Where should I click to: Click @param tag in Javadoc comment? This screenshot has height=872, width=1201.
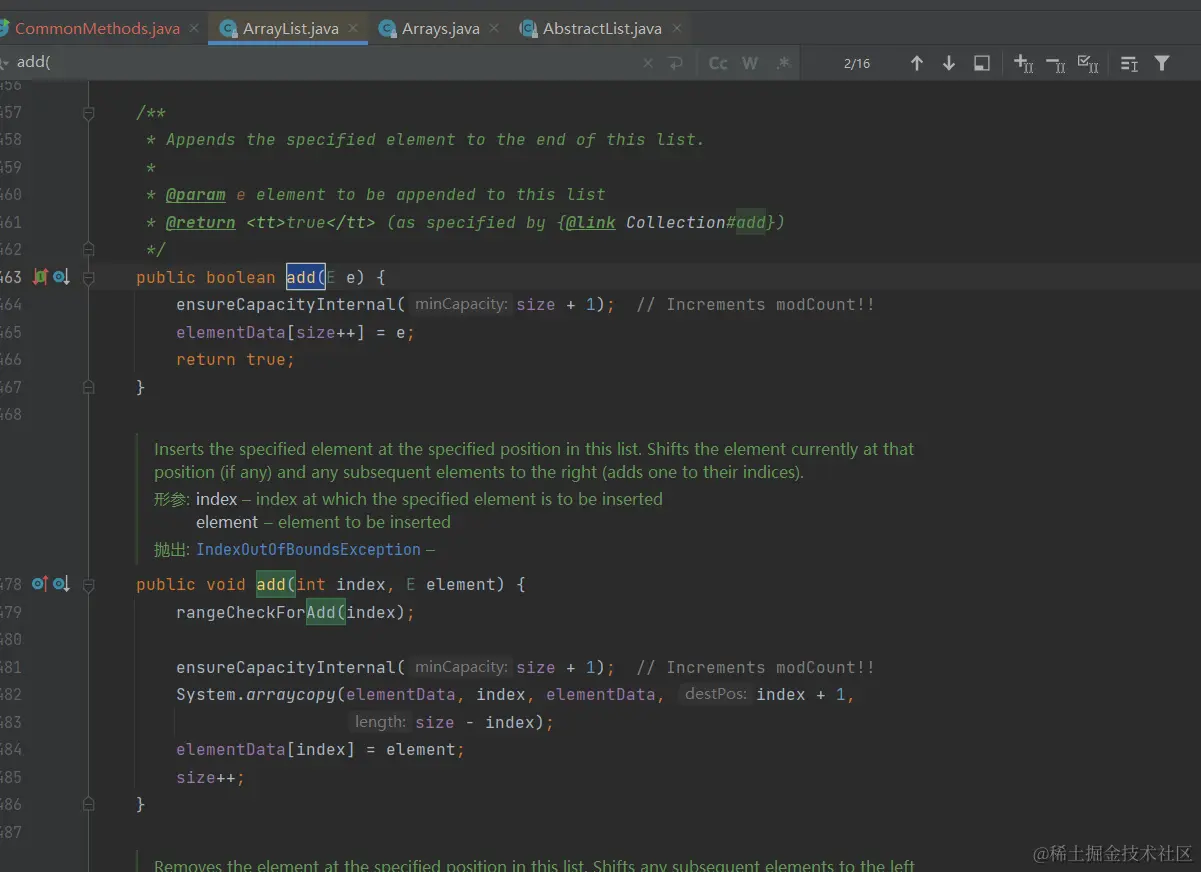[196, 194]
